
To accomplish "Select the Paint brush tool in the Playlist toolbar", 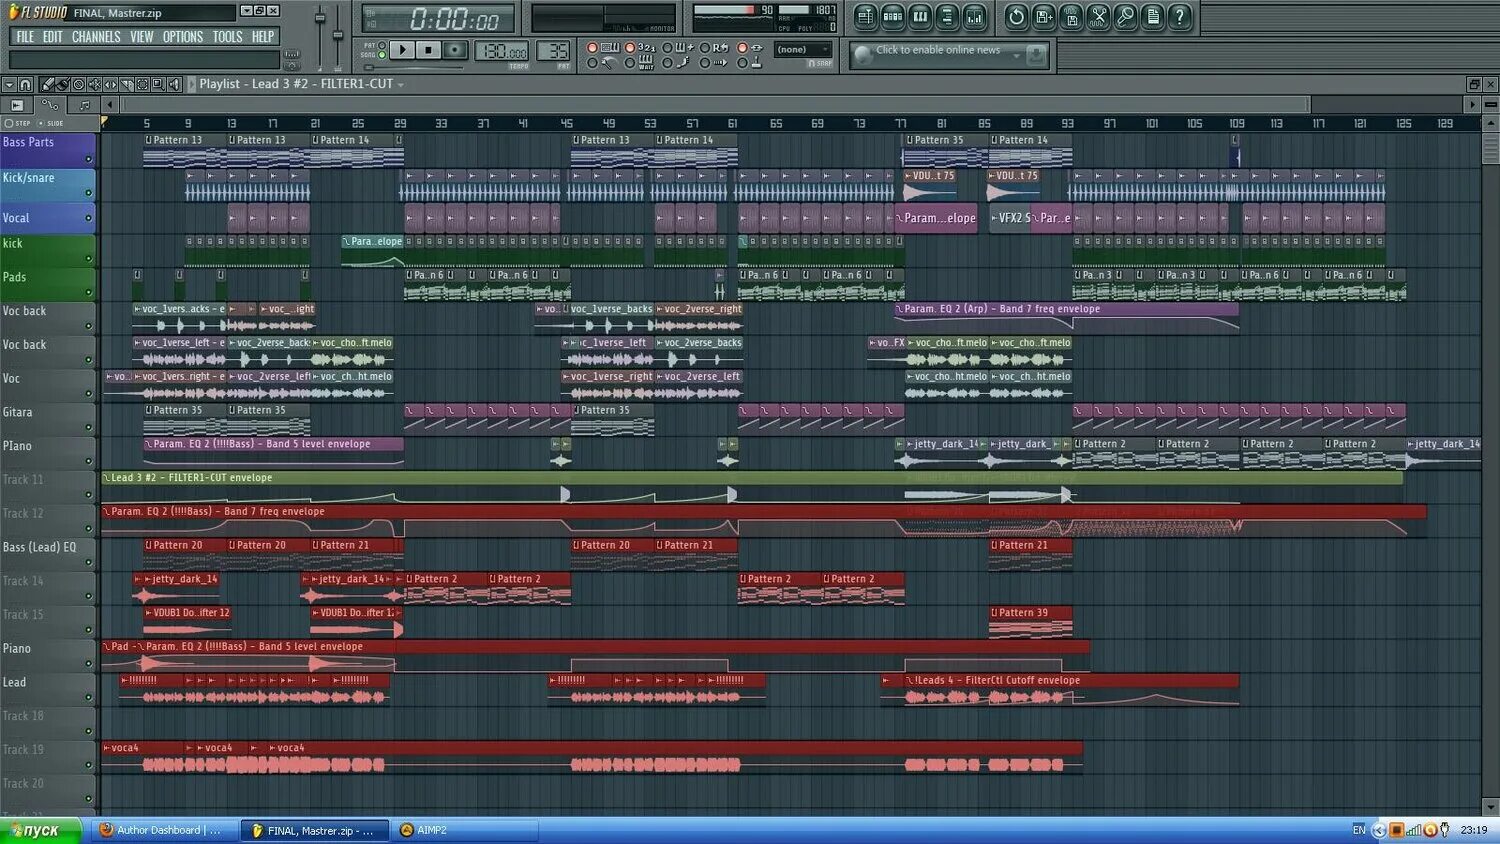I will coord(62,85).
